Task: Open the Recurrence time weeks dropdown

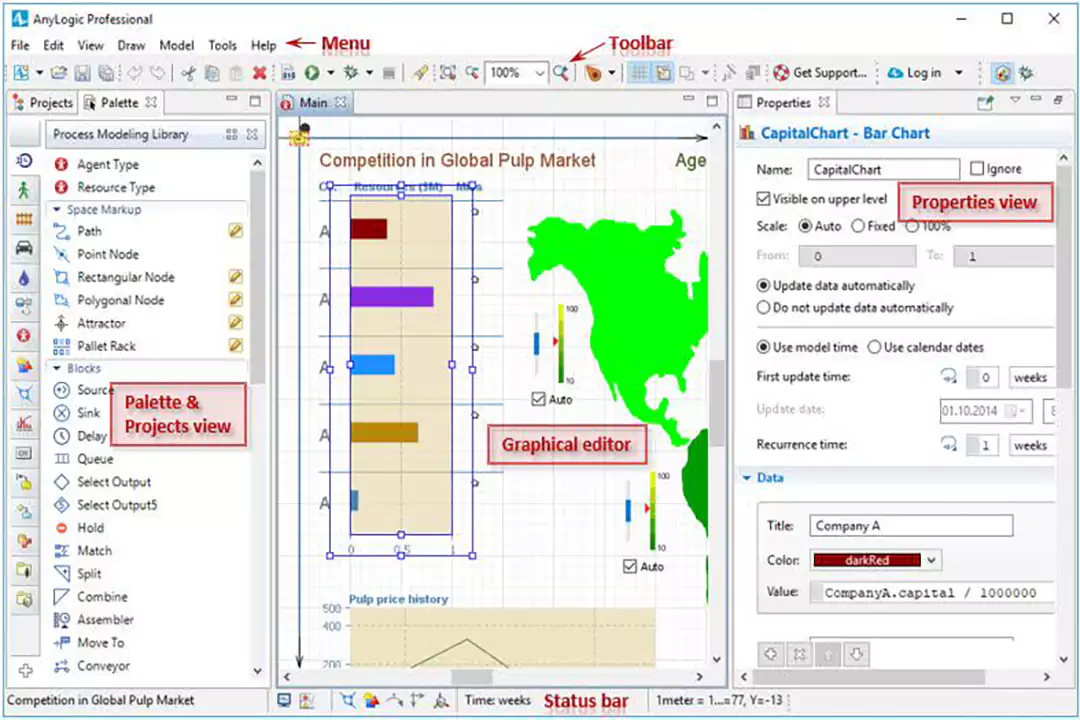Action: pos(1031,446)
